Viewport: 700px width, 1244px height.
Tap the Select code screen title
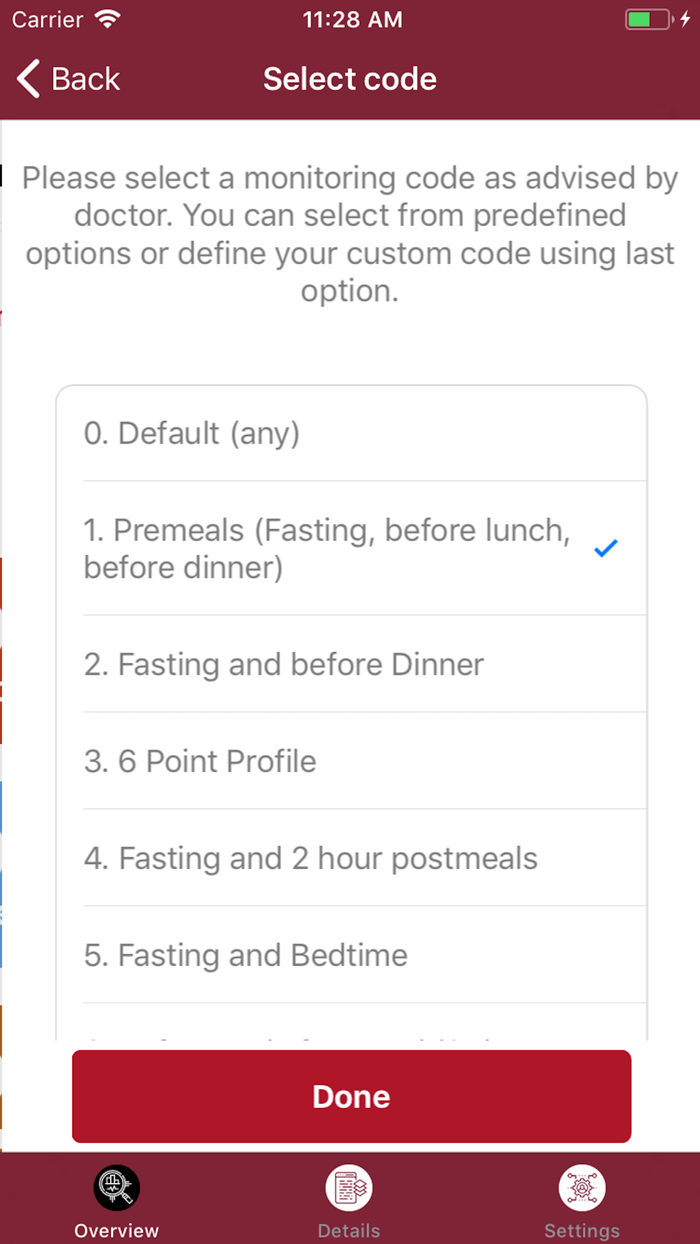point(350,79)
